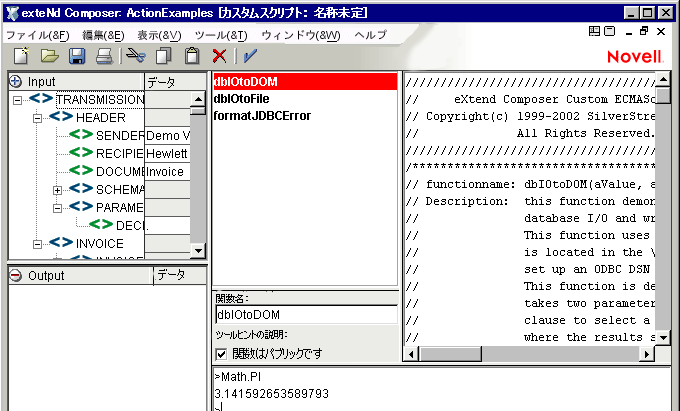Open the ウィンドウ menu
The width and height of the screenshot is (680, 411).
tap(301, 35)
